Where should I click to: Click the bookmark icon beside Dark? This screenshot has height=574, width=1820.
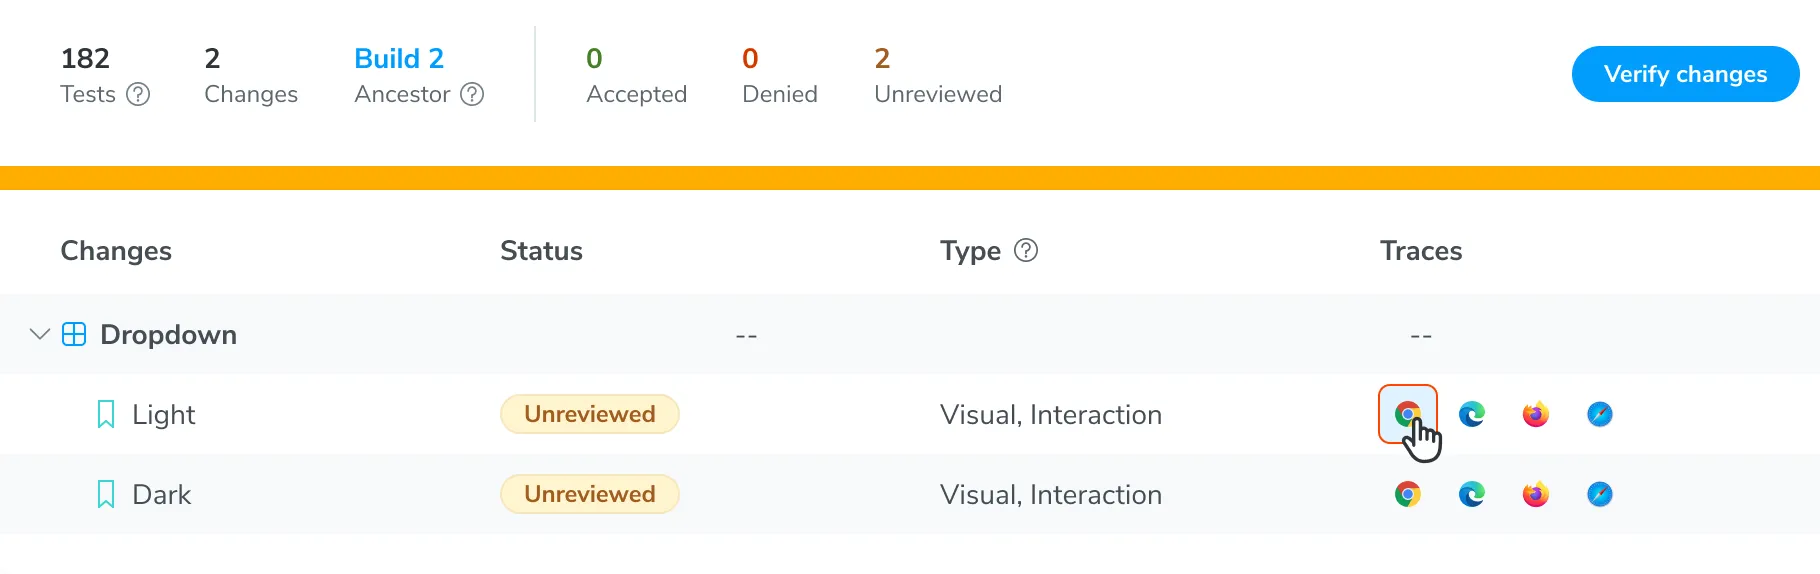106,494
